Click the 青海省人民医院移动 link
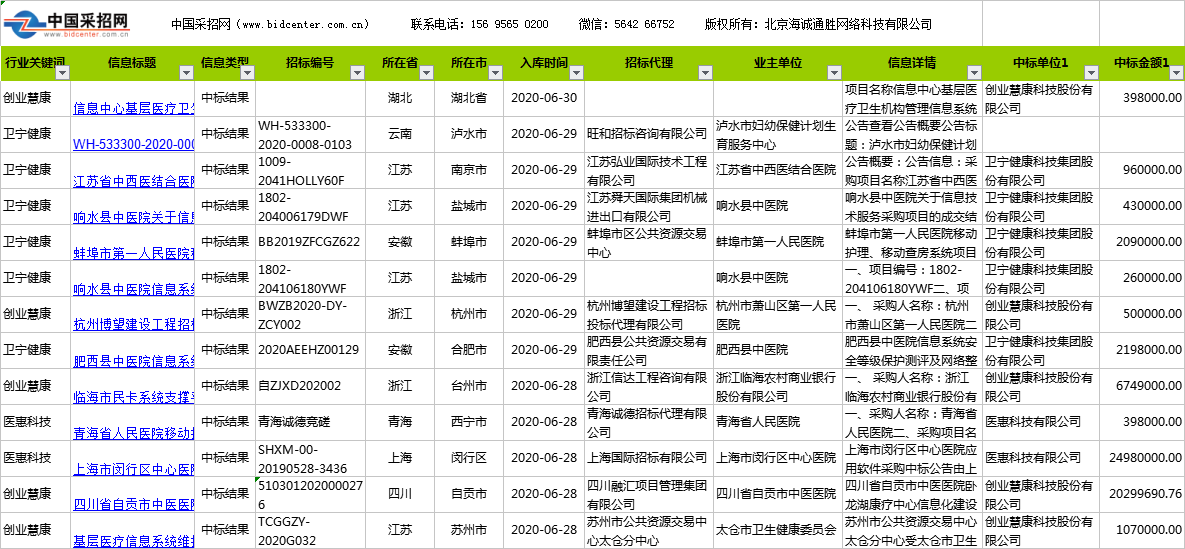This screenshot has height=549, width=1185. click(133, 432)
